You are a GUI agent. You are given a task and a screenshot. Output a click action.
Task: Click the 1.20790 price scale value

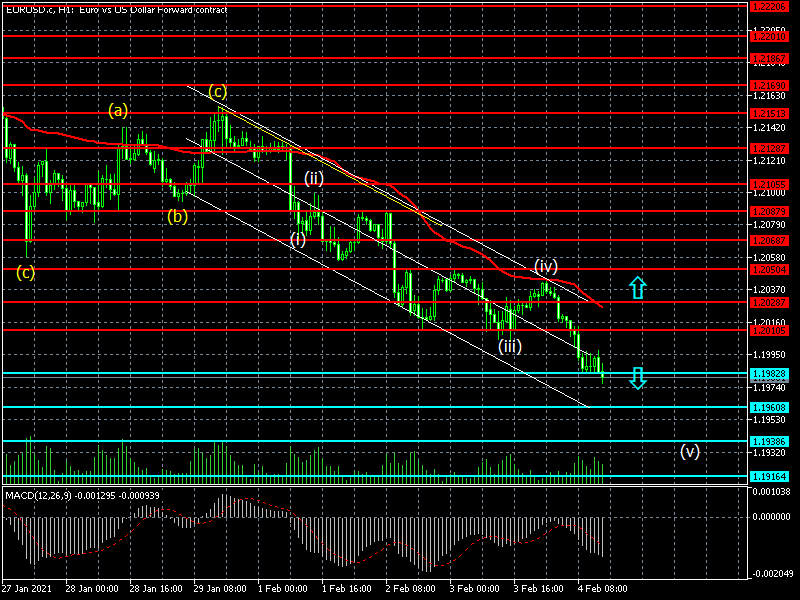coord(769,224)
